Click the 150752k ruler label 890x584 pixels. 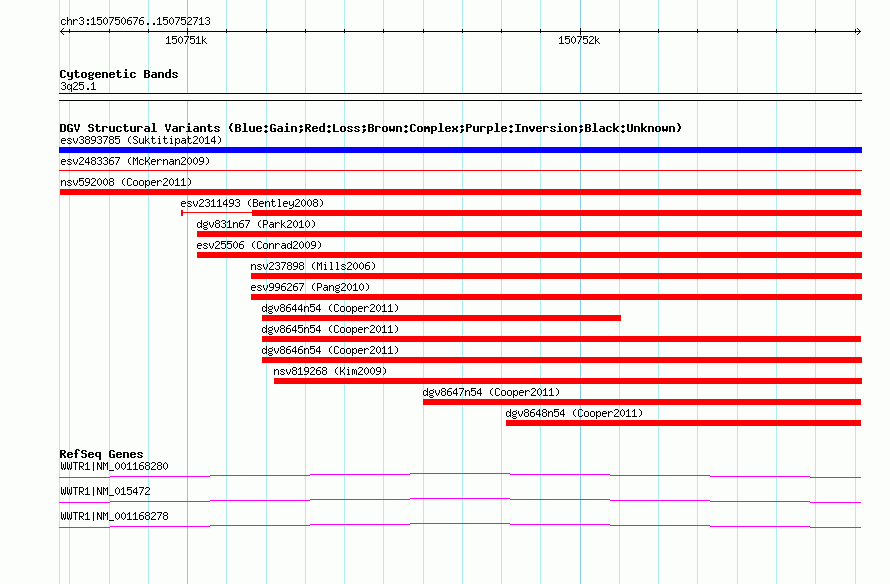tap(579, 40)
